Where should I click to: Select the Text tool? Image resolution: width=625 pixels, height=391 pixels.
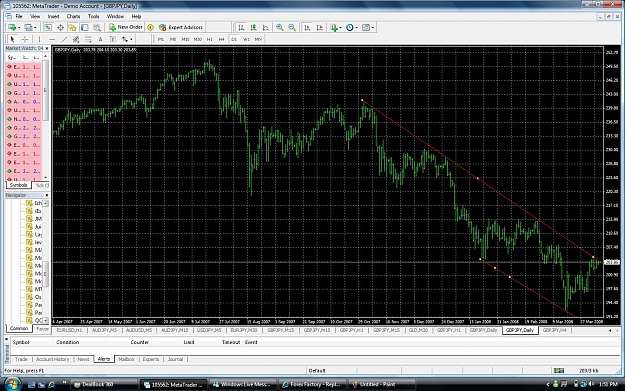point(100,39)
